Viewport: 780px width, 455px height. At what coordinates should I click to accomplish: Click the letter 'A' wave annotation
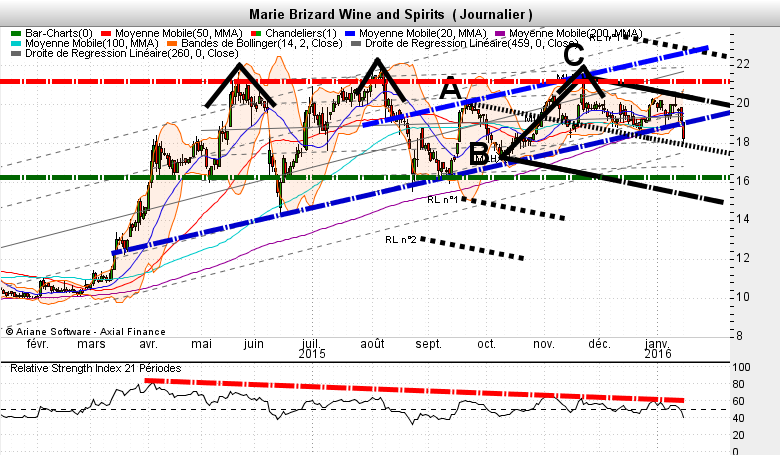(451, 89)
